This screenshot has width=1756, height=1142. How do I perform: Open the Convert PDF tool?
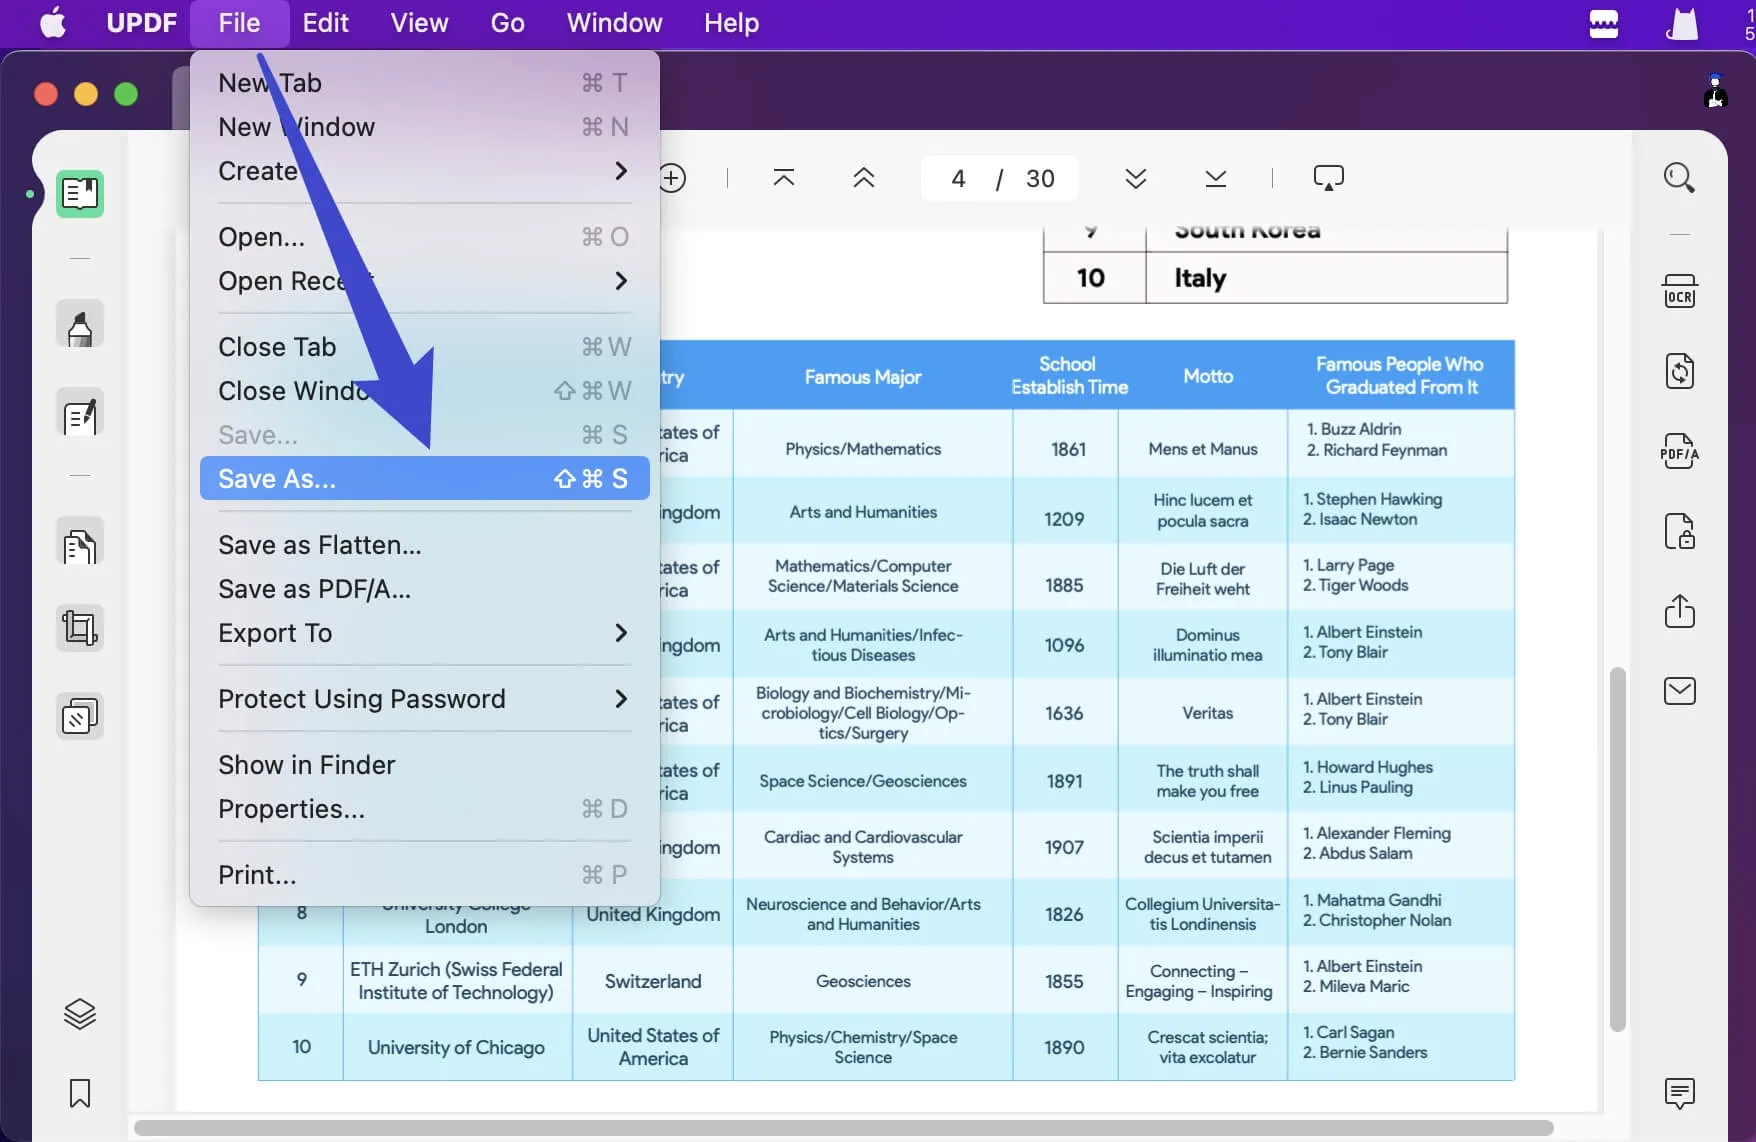[x=1679, y=371]
